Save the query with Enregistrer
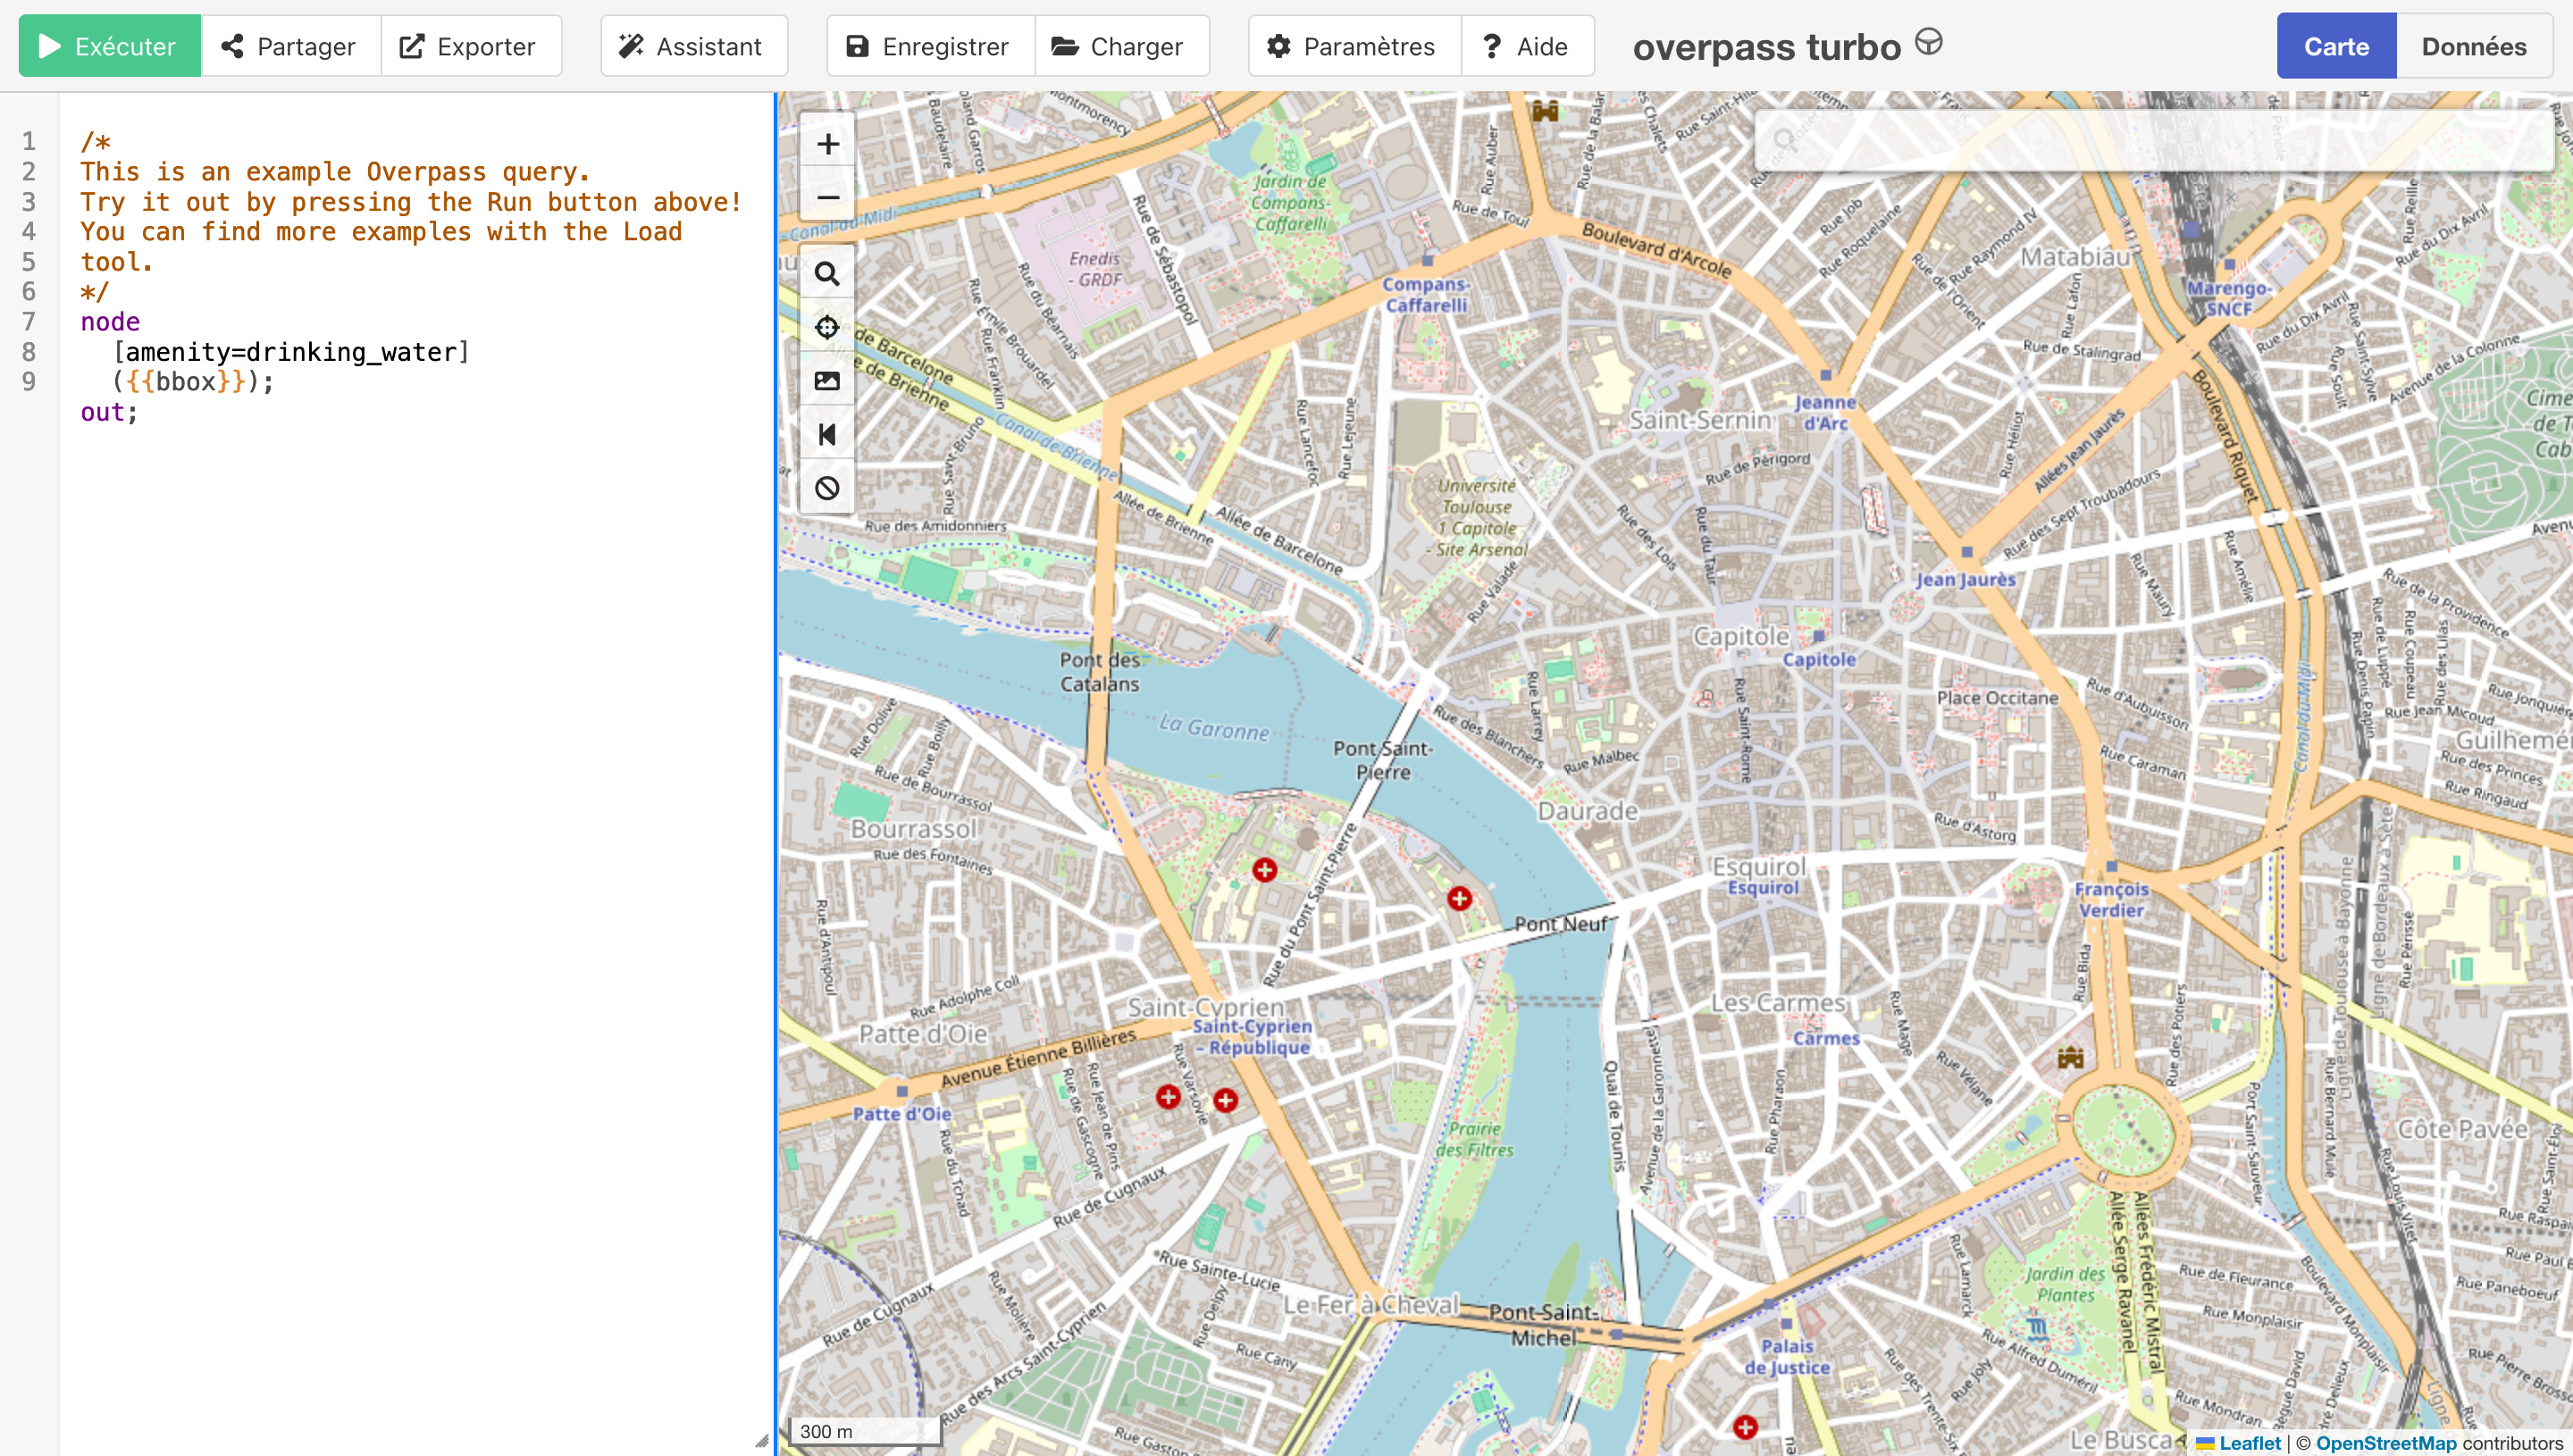The image size is (2573, 1456). [x=929, y=46]
